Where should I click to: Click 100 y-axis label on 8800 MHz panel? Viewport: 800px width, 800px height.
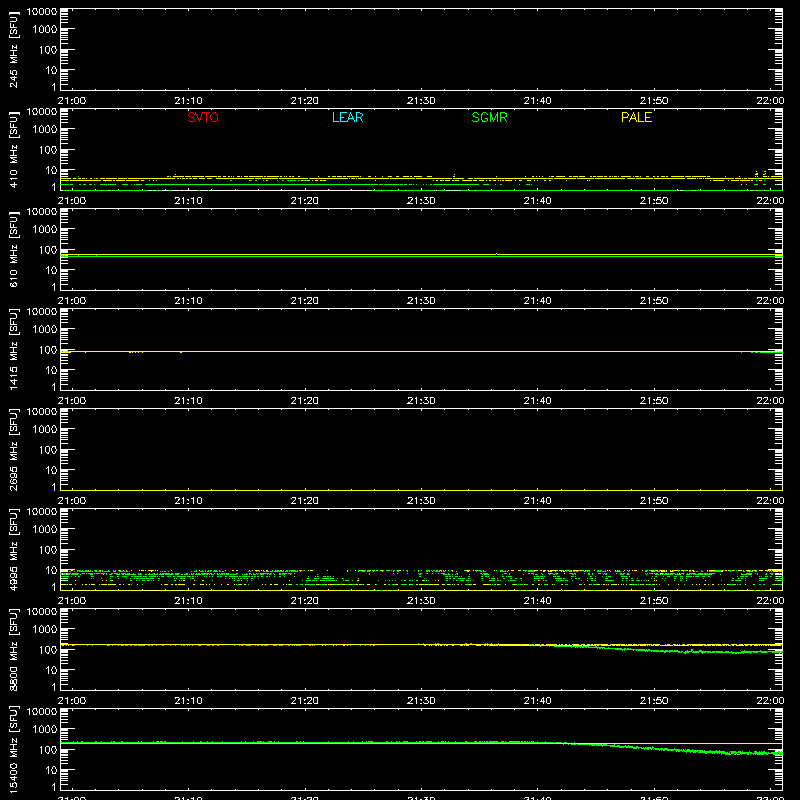[48, 650]
